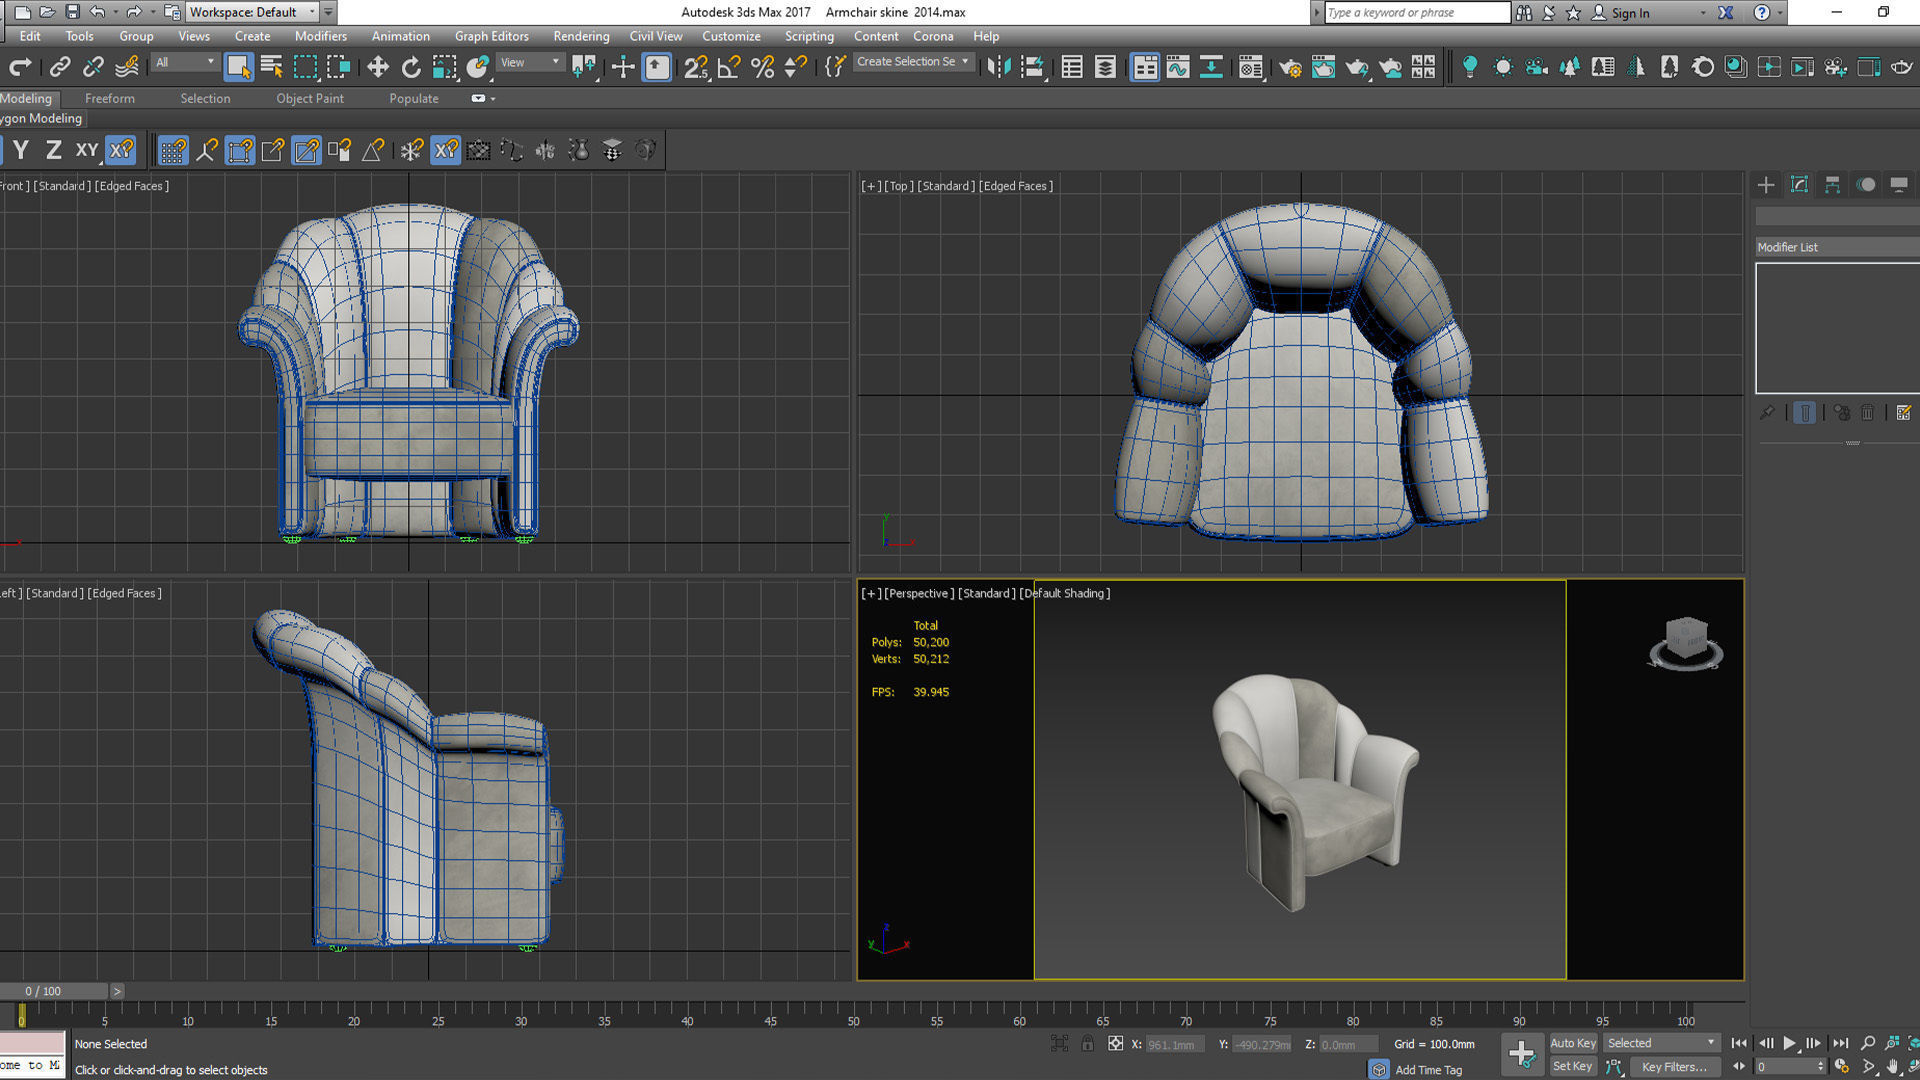Image resolution: width=1920 pixels, height=1080 pixels.
Task: Click the Mirror tool icon
Action: [x=998, y=67]
